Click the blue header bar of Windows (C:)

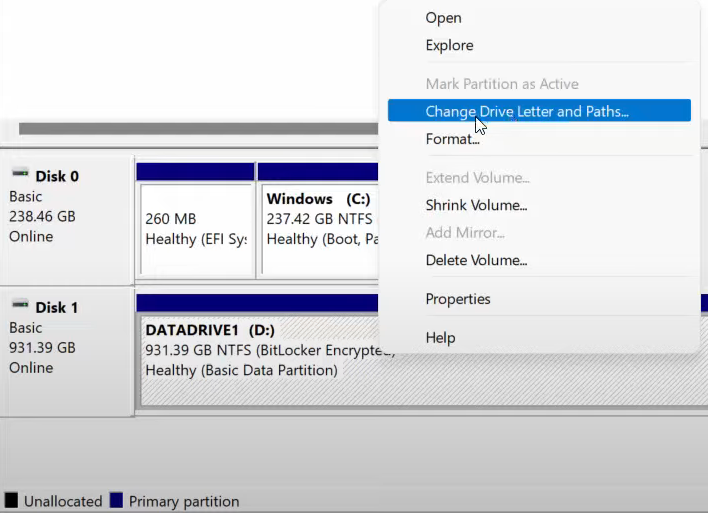318,171
